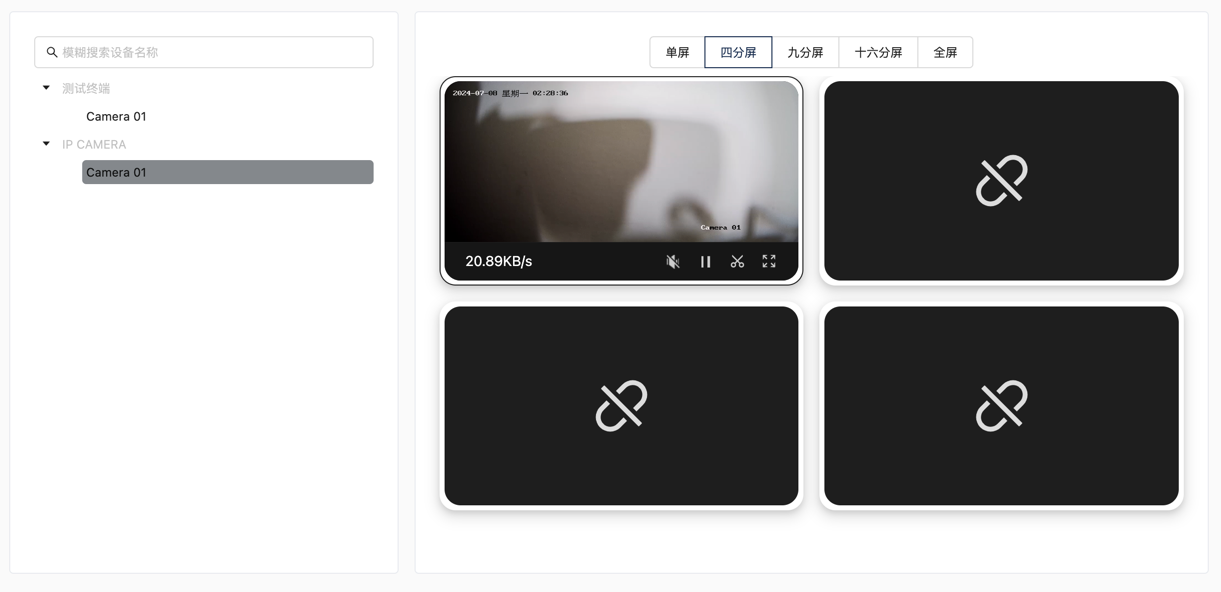Select the bottom-left disconnected video slot

(x=621, y=406)
